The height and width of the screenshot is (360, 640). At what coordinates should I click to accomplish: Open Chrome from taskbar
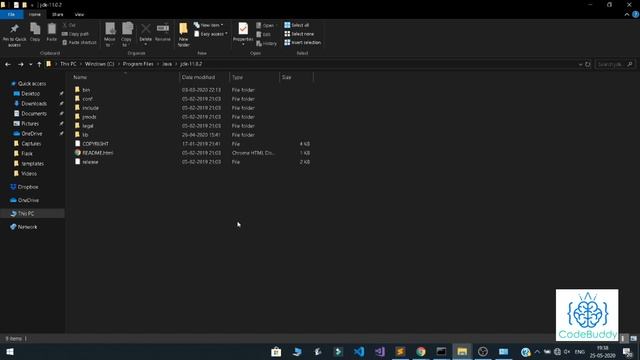click(x=421, y=351)
